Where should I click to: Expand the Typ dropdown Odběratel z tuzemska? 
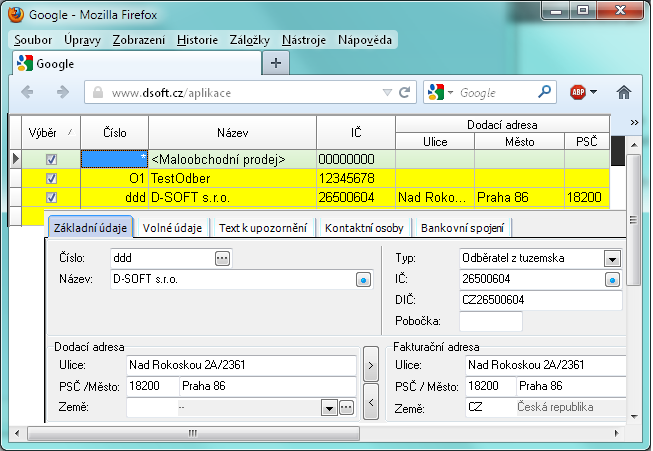coord(612,258)
